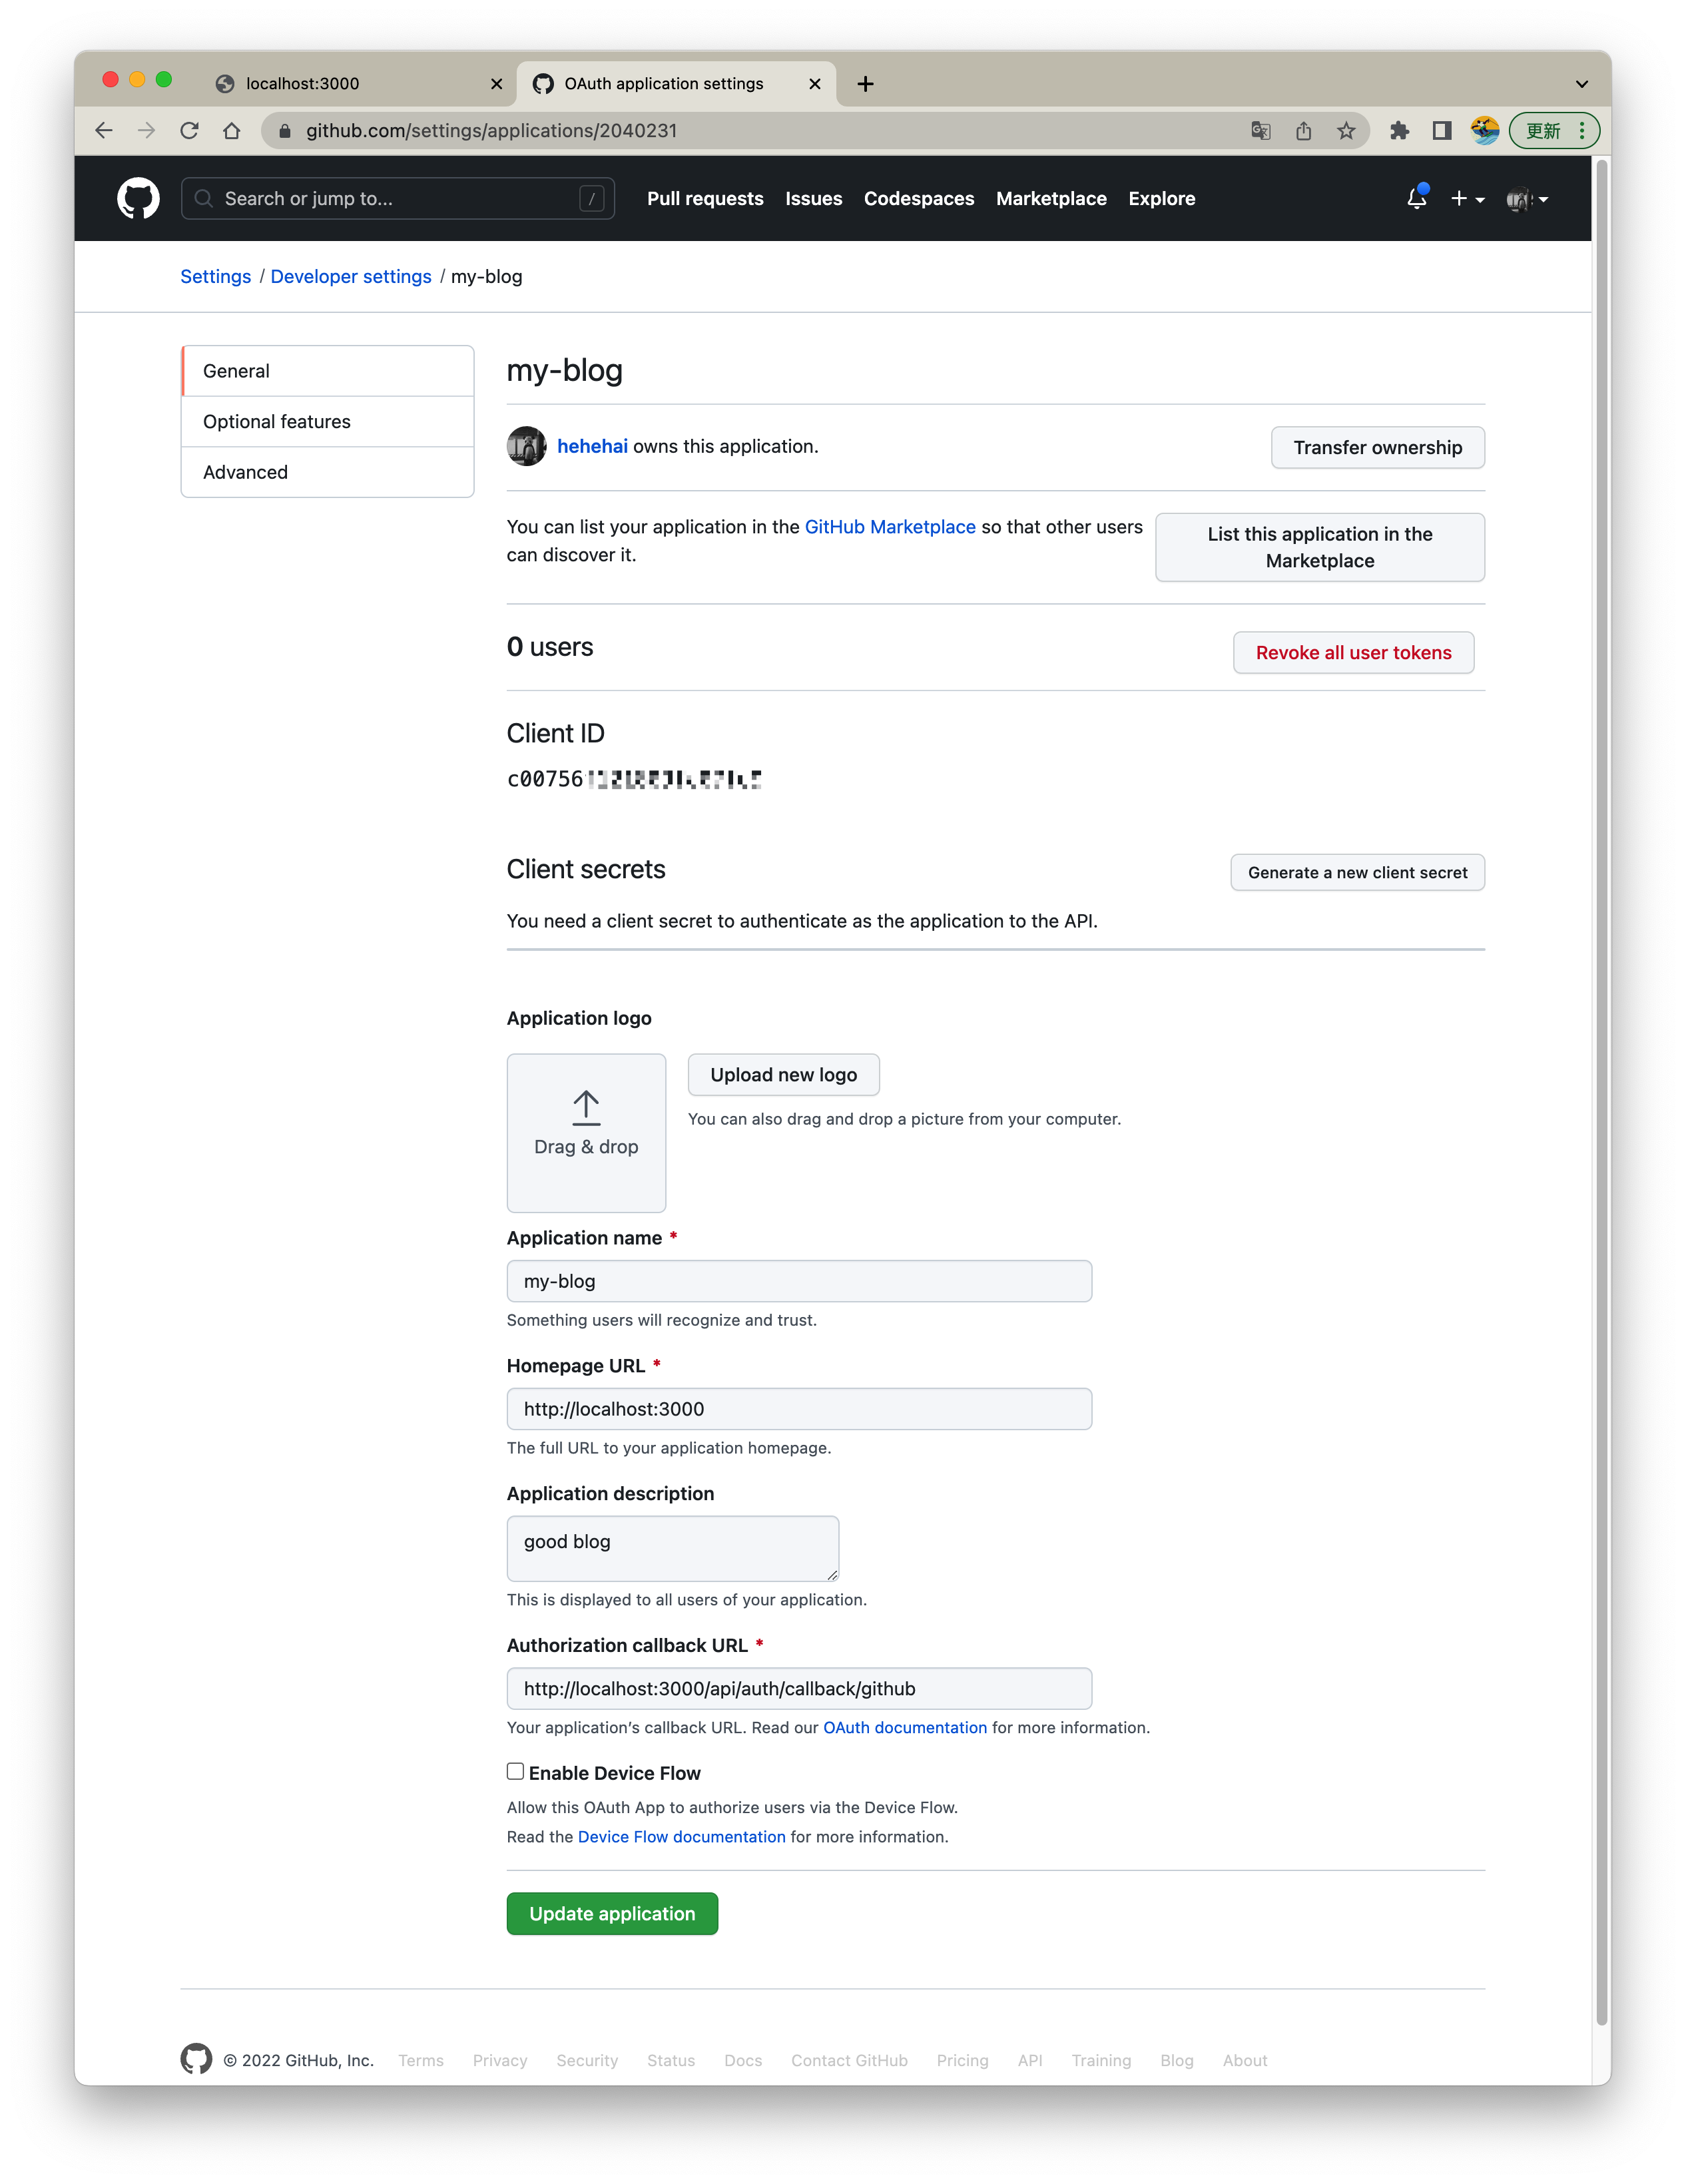1686x2184 pixels.
Task: Click hehehai owner avatar image
Action: (526, 446)
